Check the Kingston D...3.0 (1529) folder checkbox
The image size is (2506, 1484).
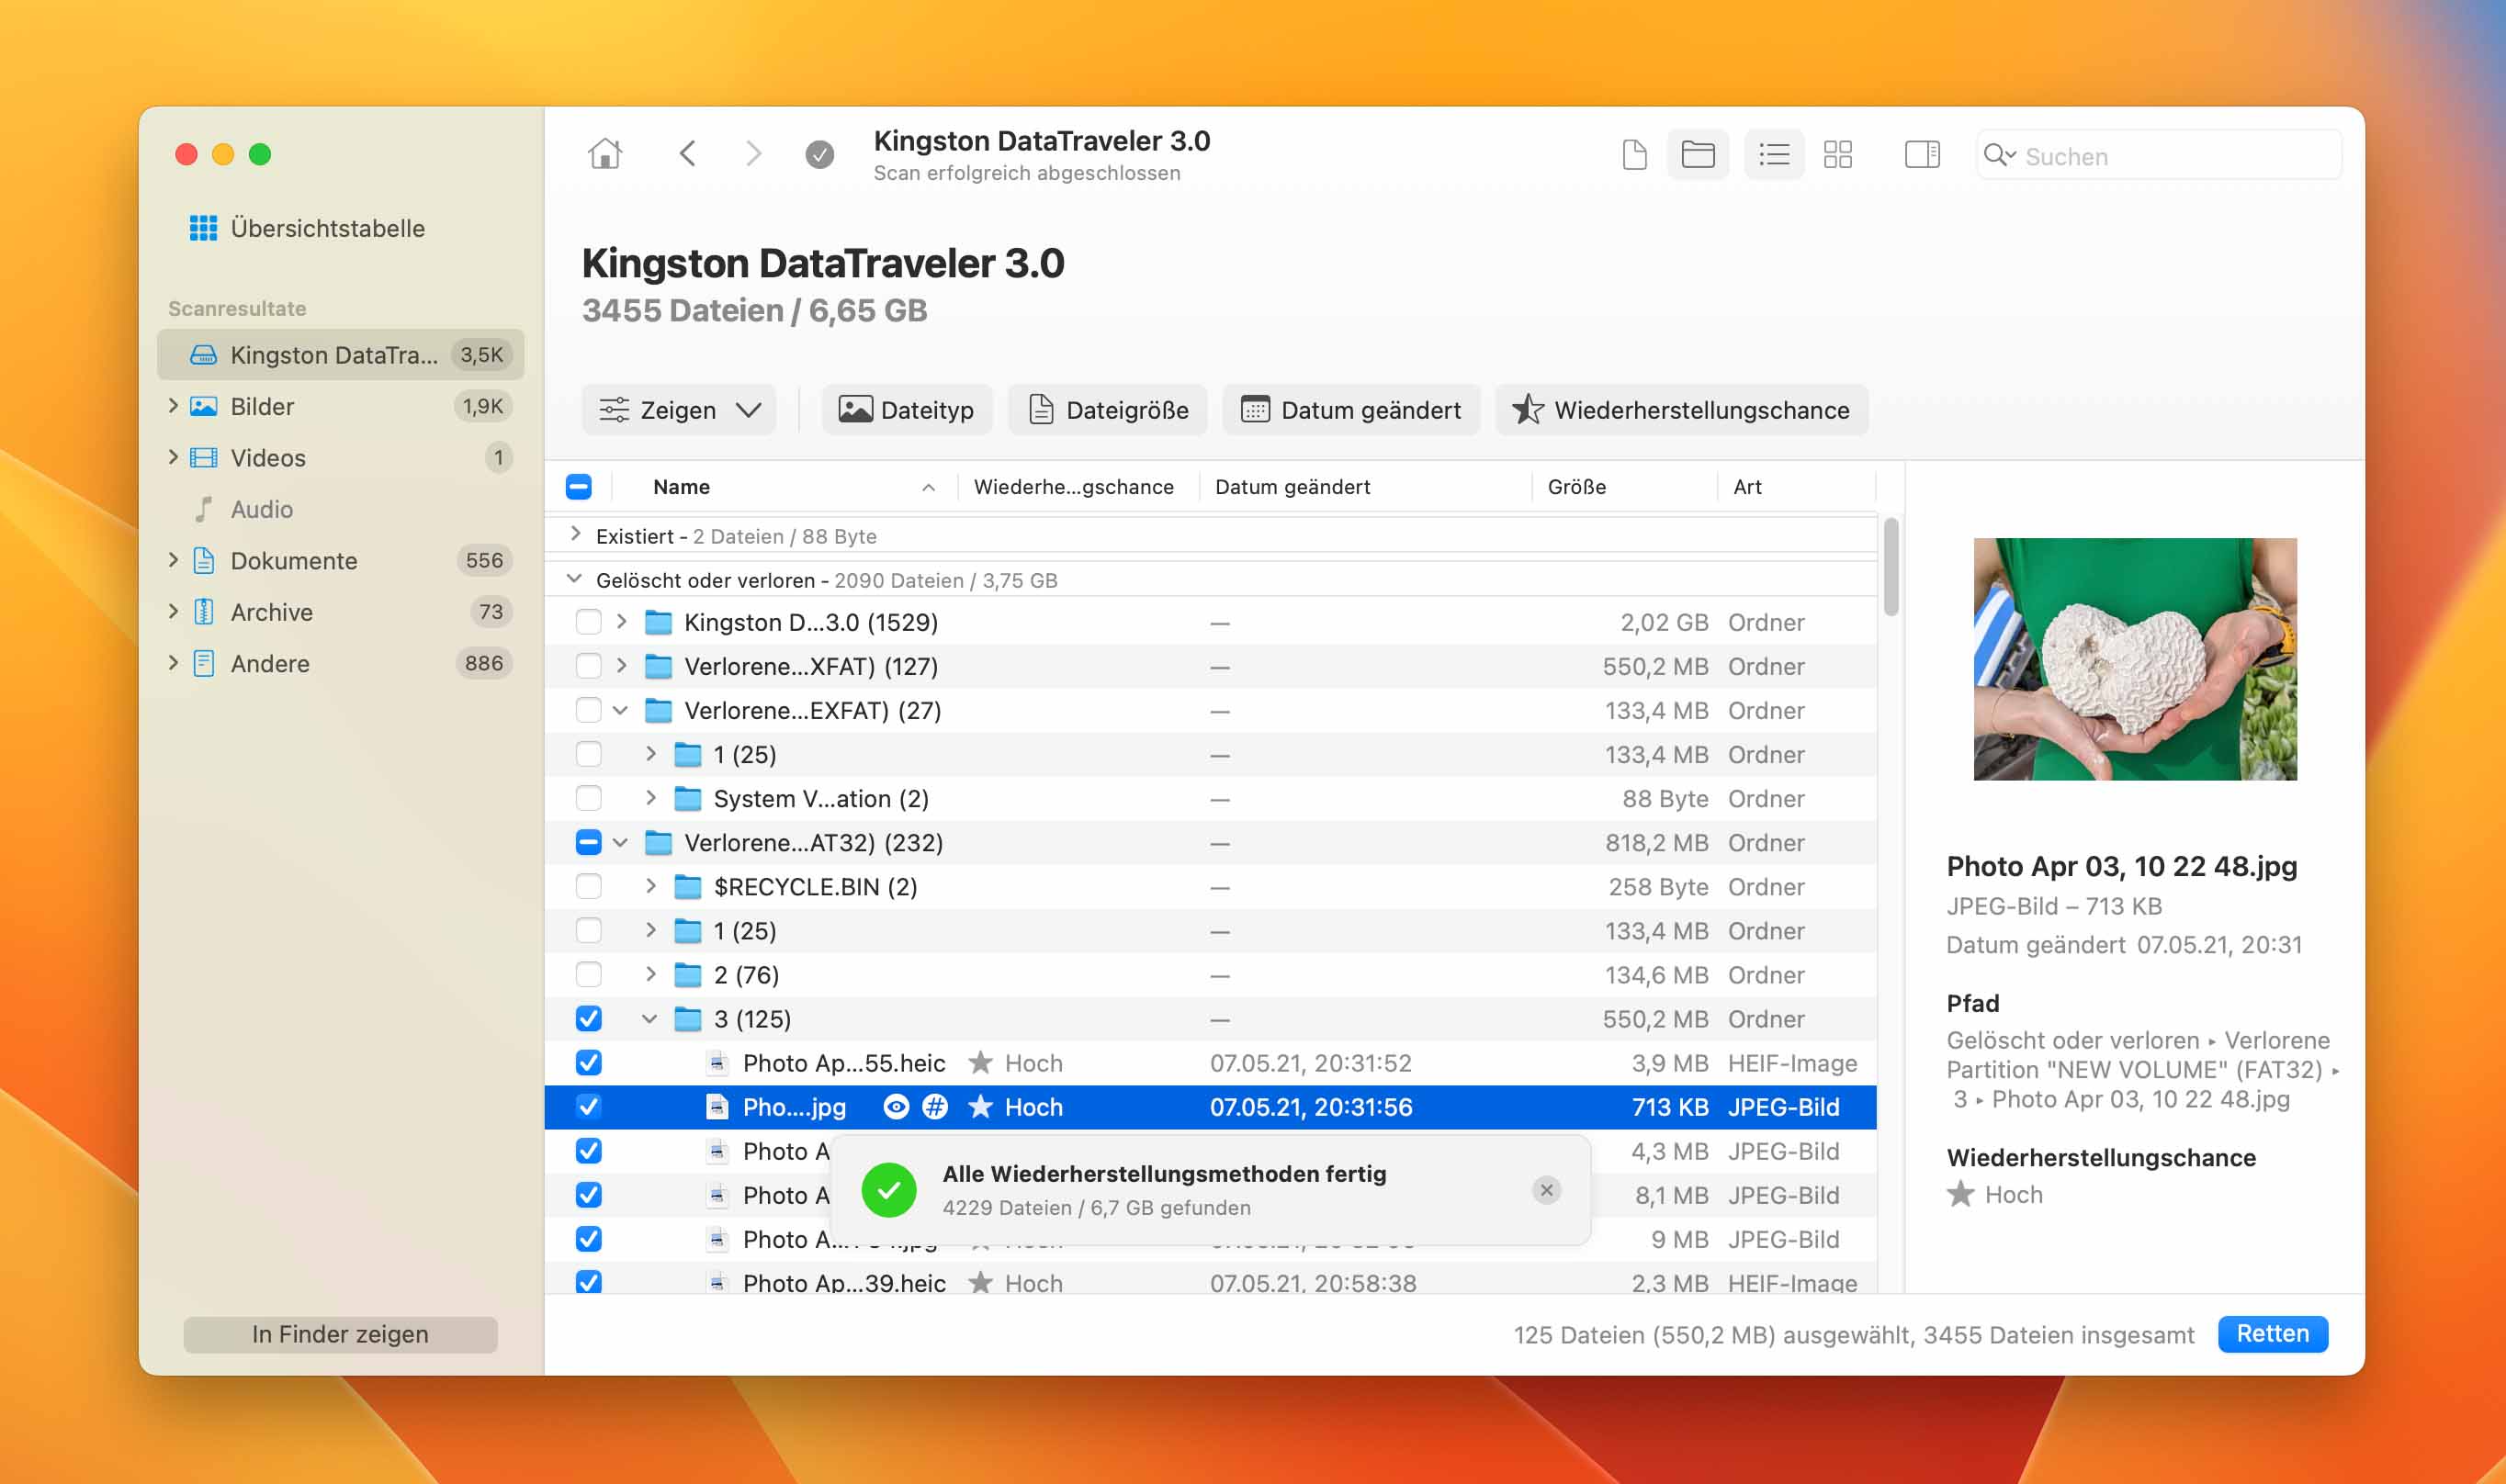click(589, 622)
